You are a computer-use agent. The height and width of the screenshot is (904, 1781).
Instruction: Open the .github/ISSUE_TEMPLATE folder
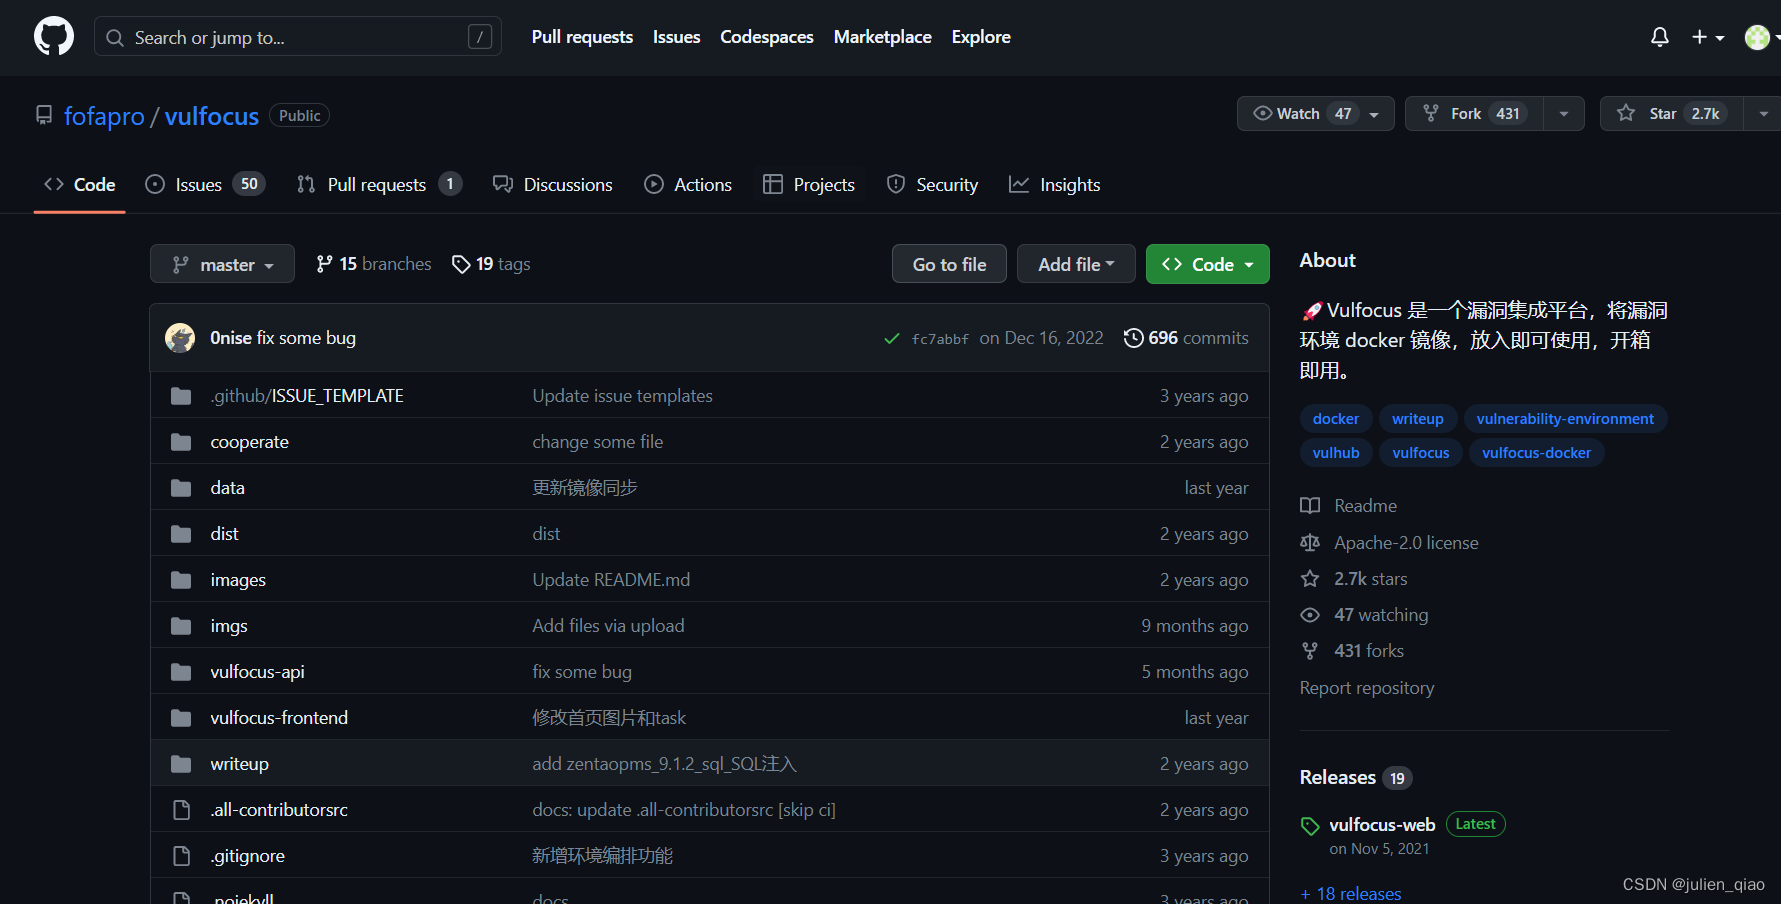pos(307,396)
